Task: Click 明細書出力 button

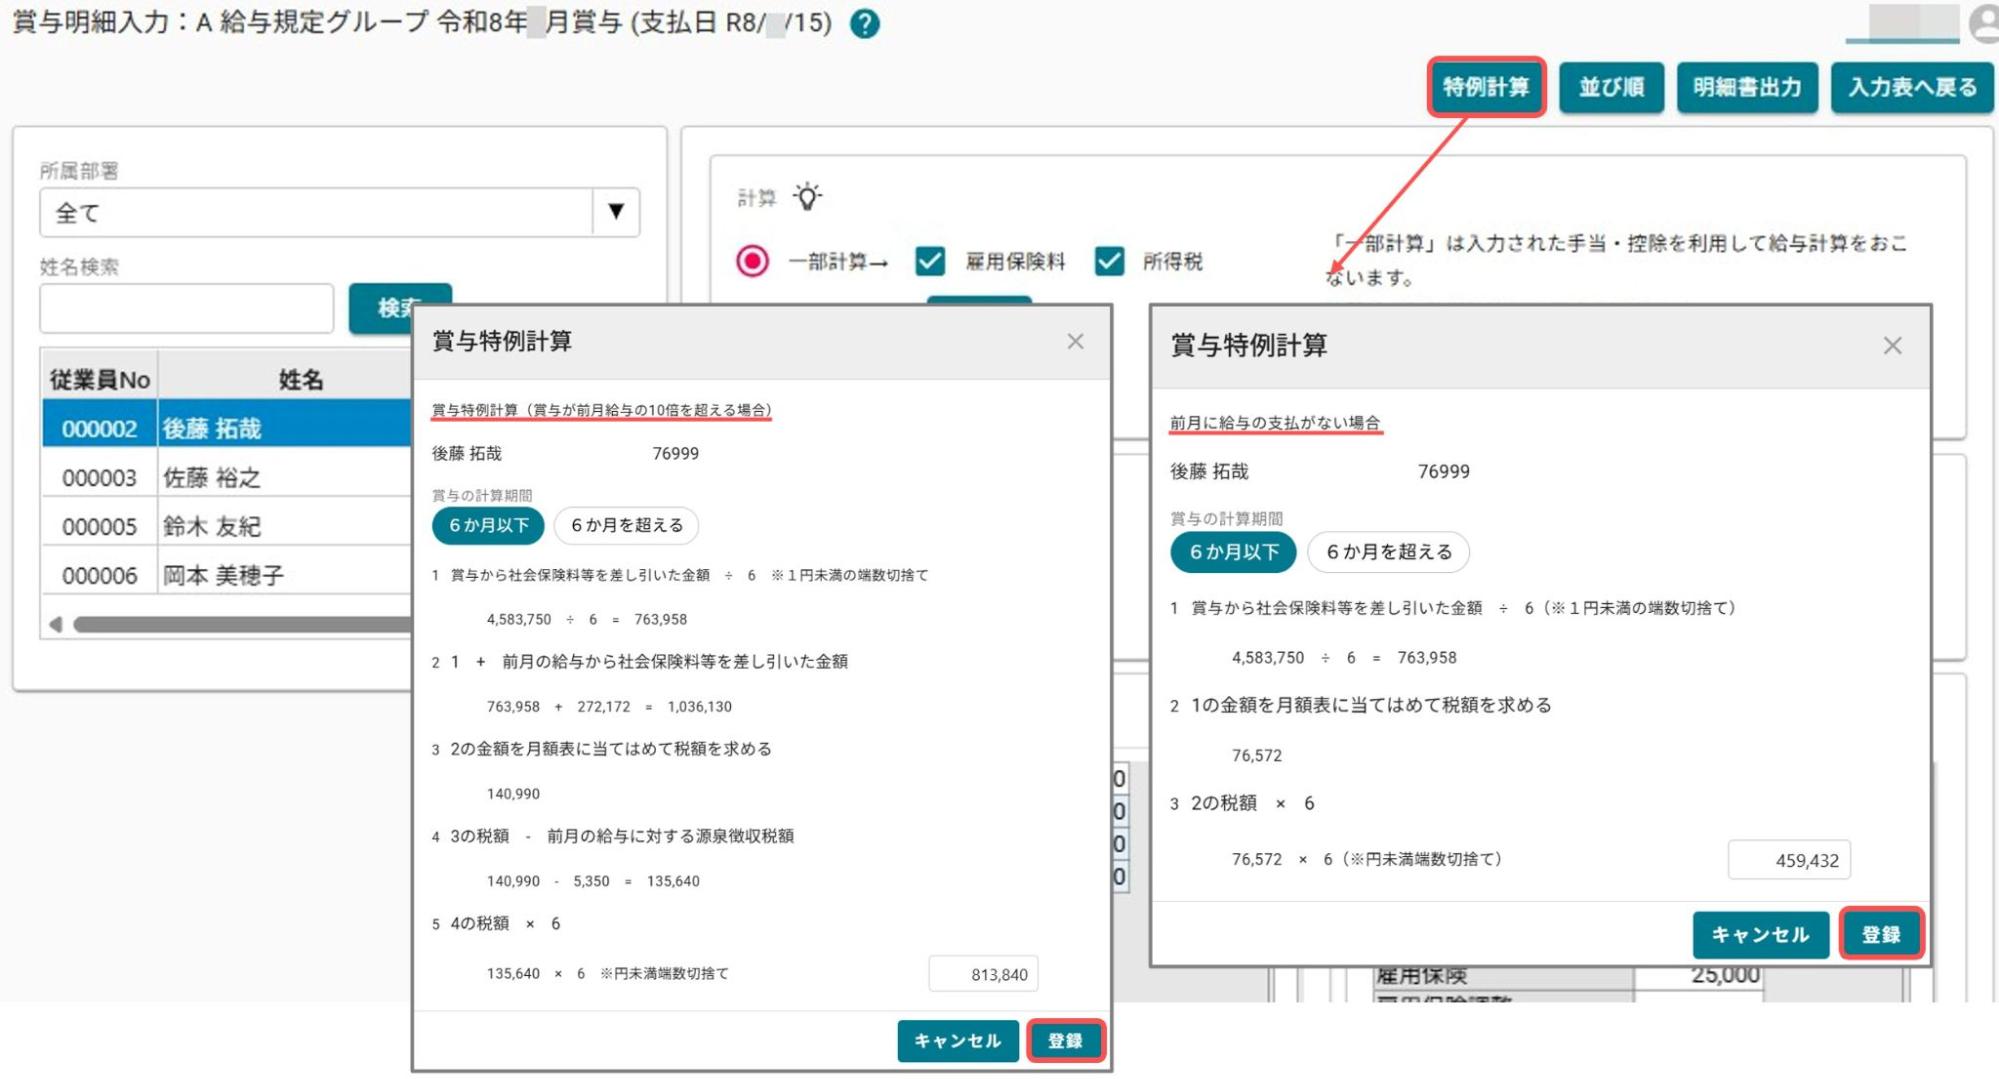Action: tap(1747, 87)
